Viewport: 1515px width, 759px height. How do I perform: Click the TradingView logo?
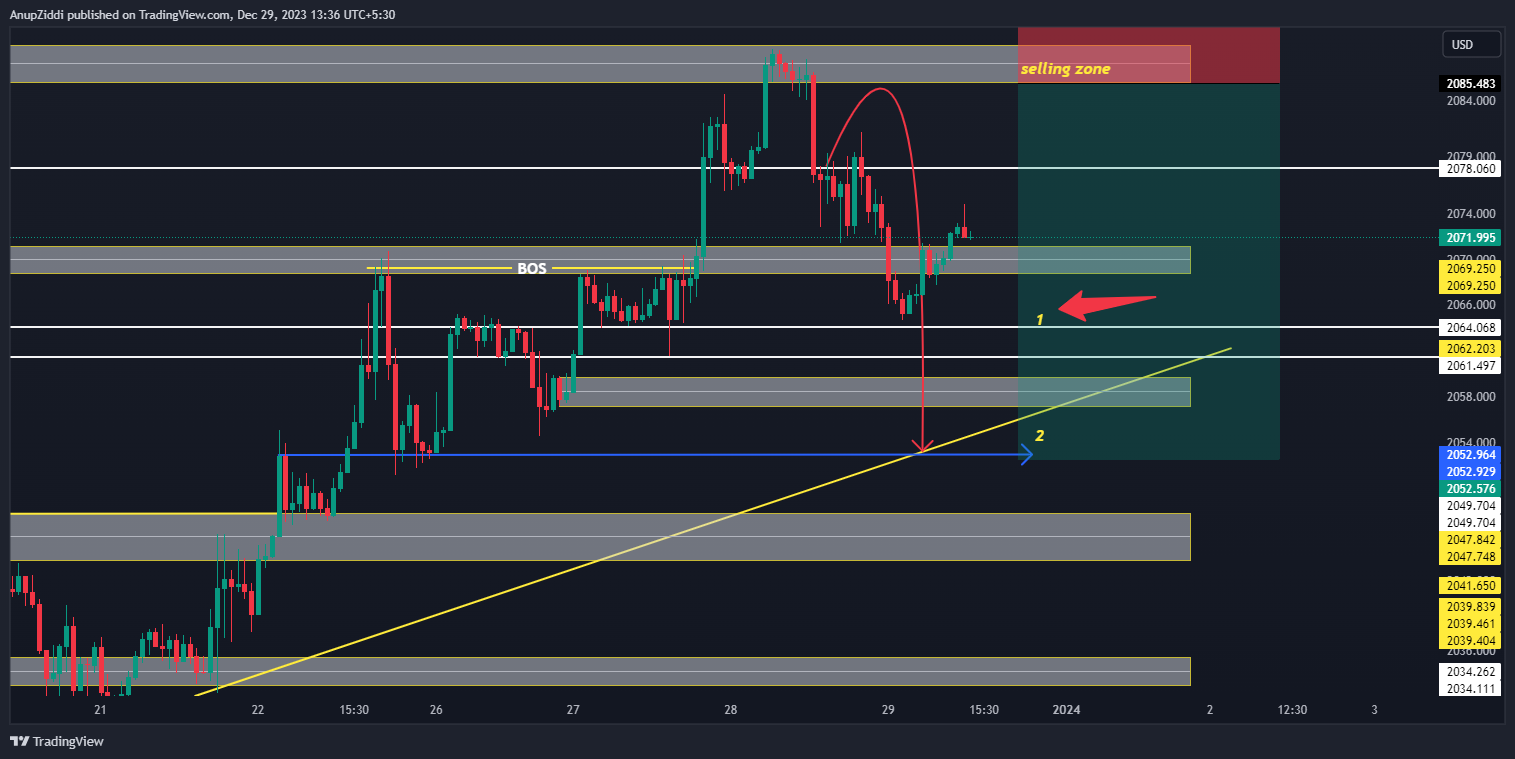(x=57, y=742)
